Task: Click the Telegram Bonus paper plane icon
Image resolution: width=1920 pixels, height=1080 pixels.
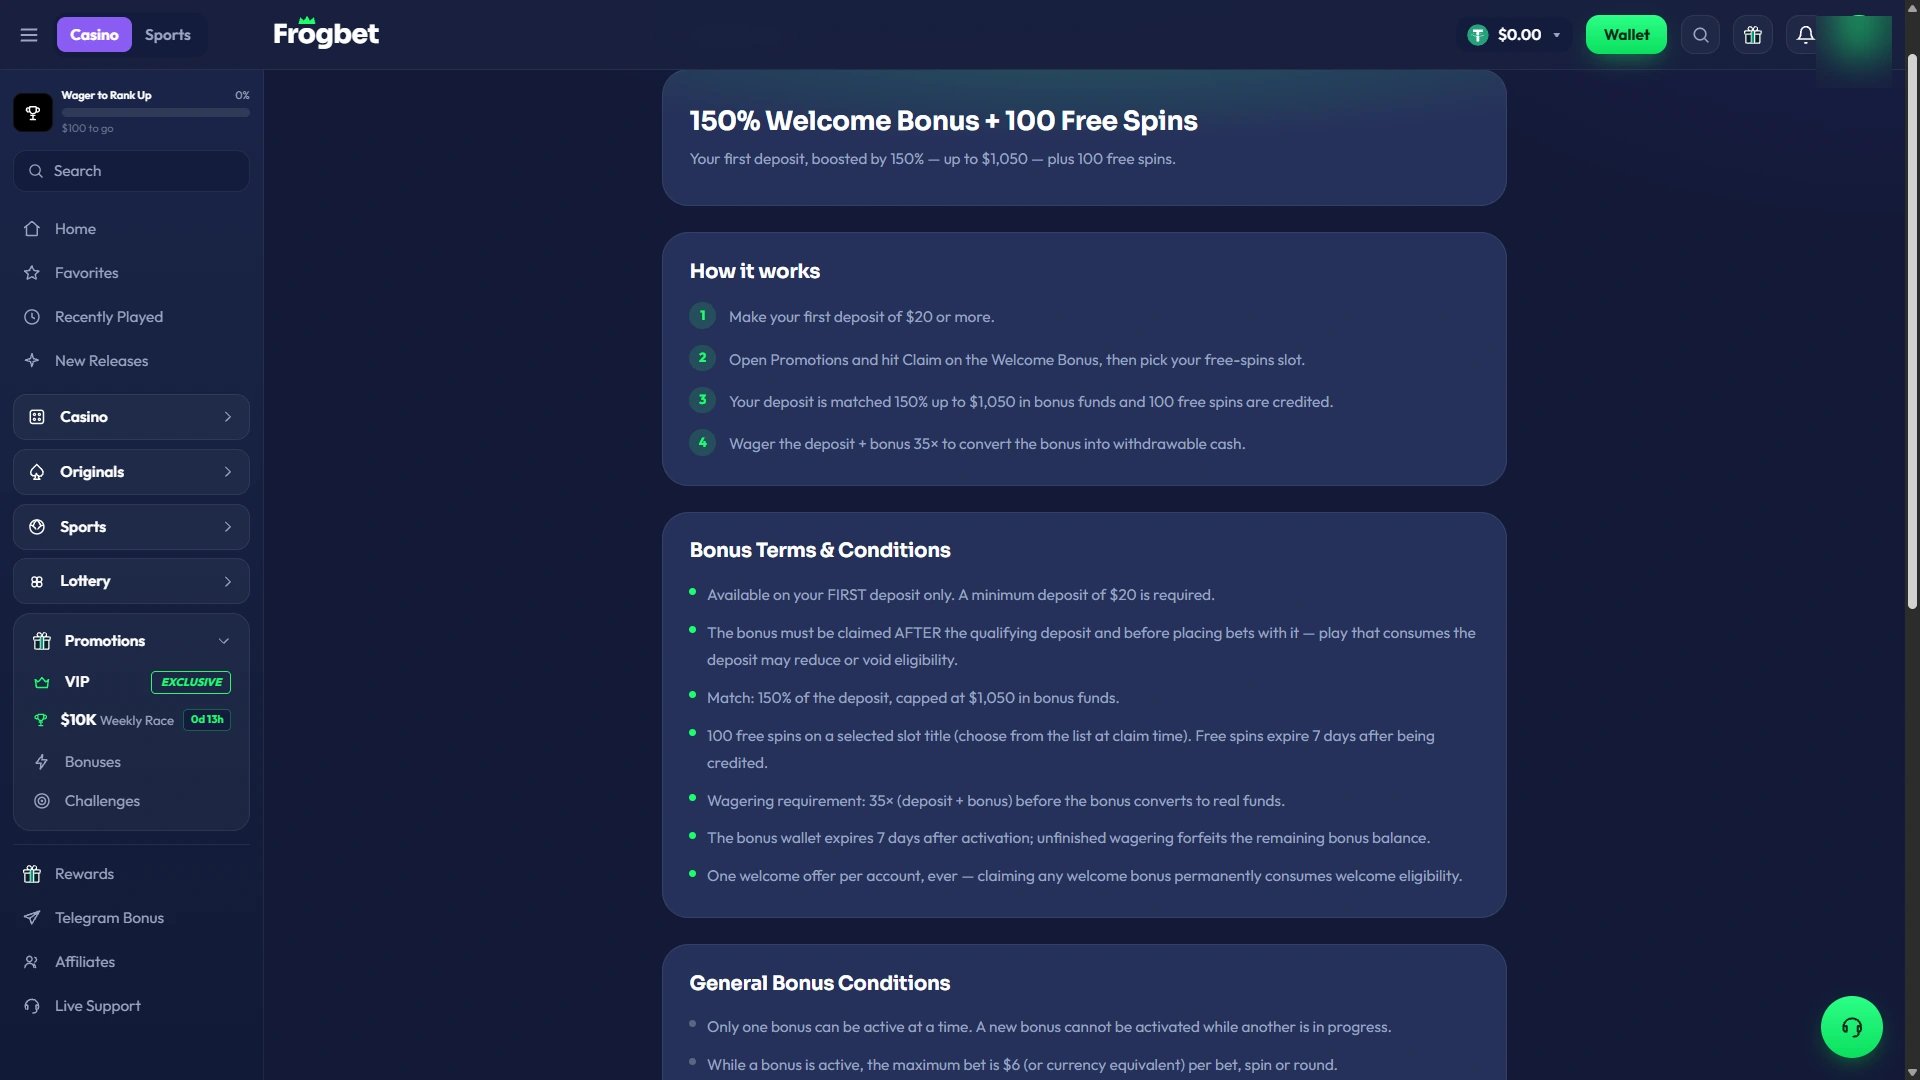Action: tap(32, 918)
